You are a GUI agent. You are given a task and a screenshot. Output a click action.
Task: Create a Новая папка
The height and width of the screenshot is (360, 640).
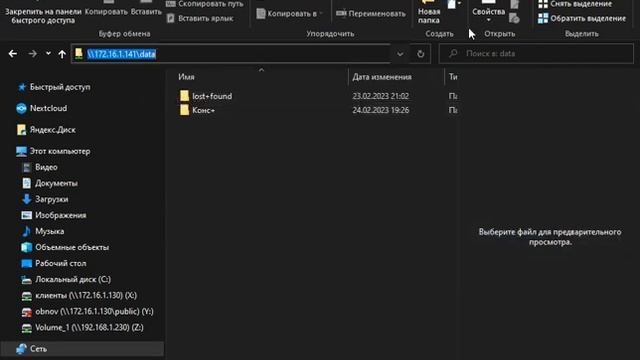429,13
